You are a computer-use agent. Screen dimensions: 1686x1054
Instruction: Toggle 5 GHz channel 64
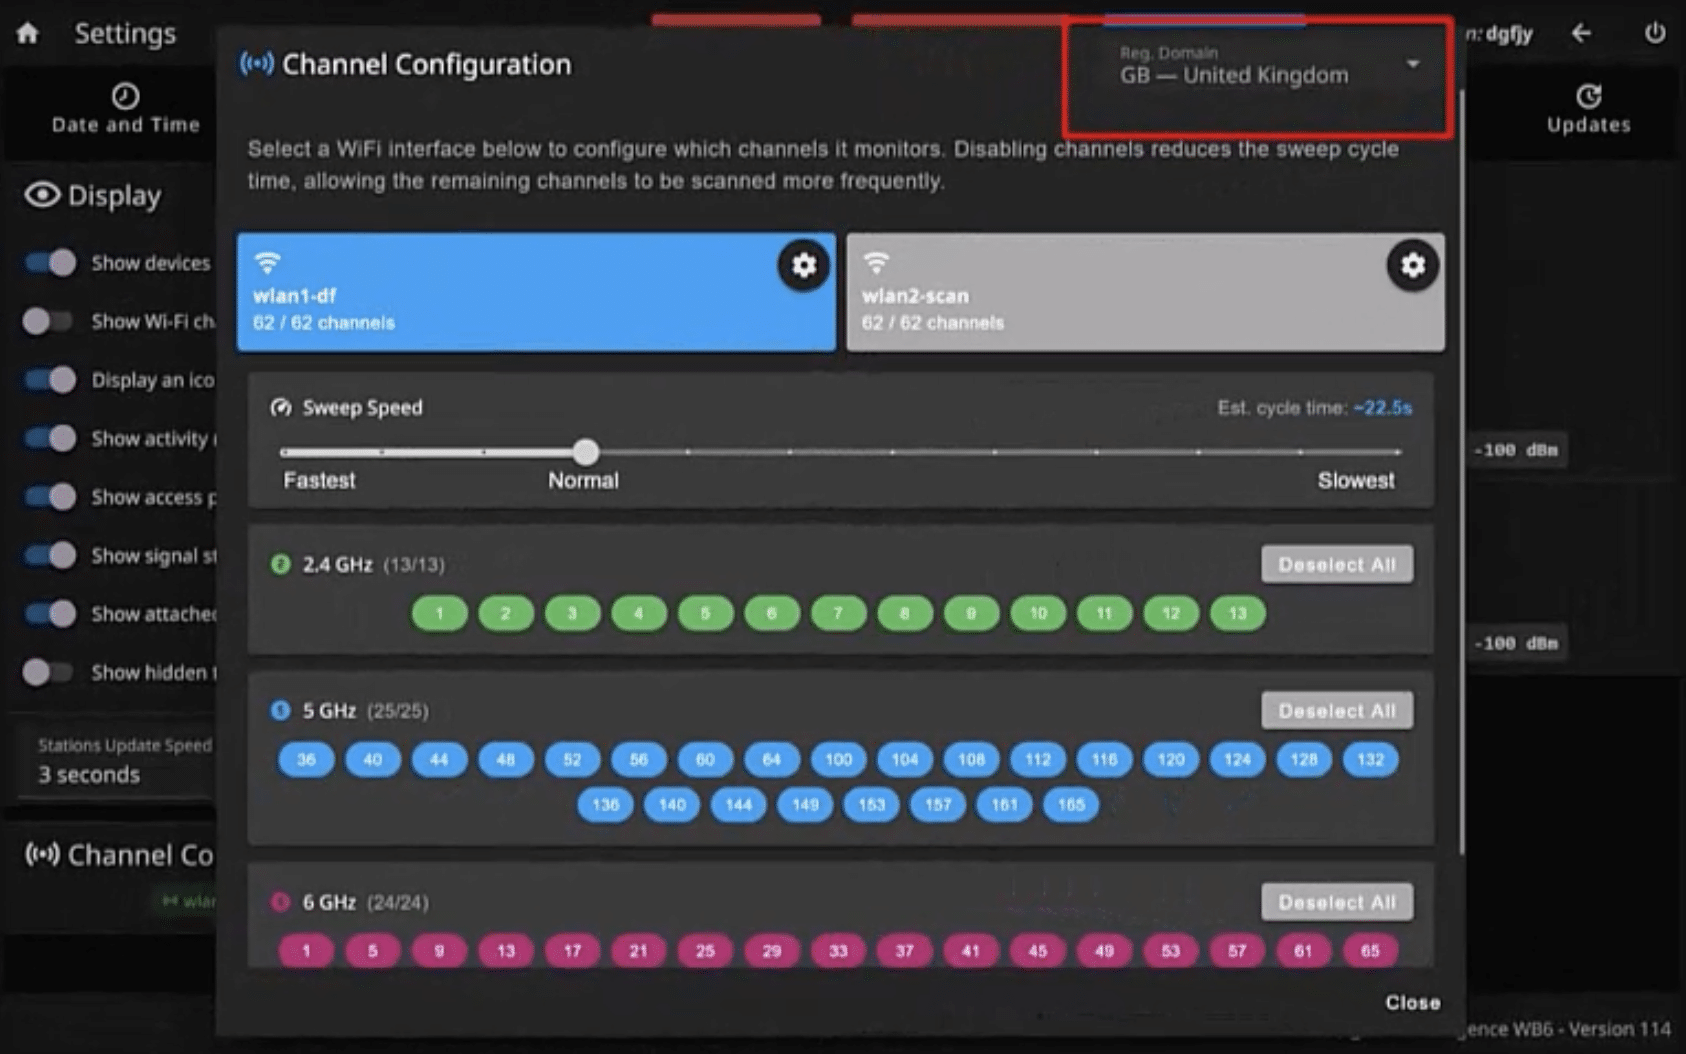(x=771, y=759)
